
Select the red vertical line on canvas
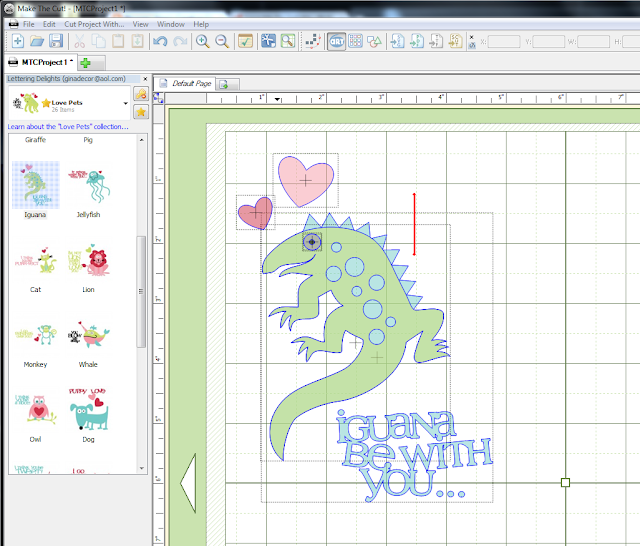point(414,224)
